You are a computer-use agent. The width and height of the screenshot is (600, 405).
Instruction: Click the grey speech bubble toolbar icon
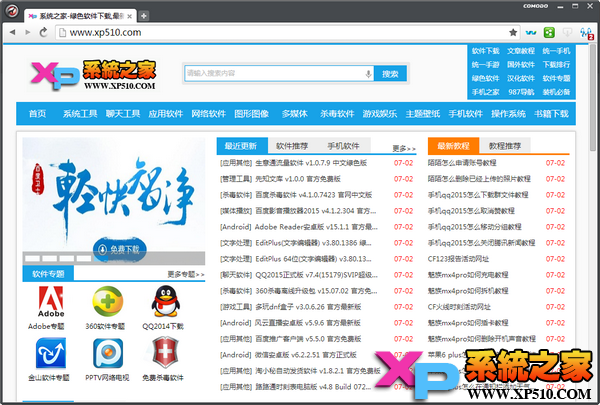567,33
